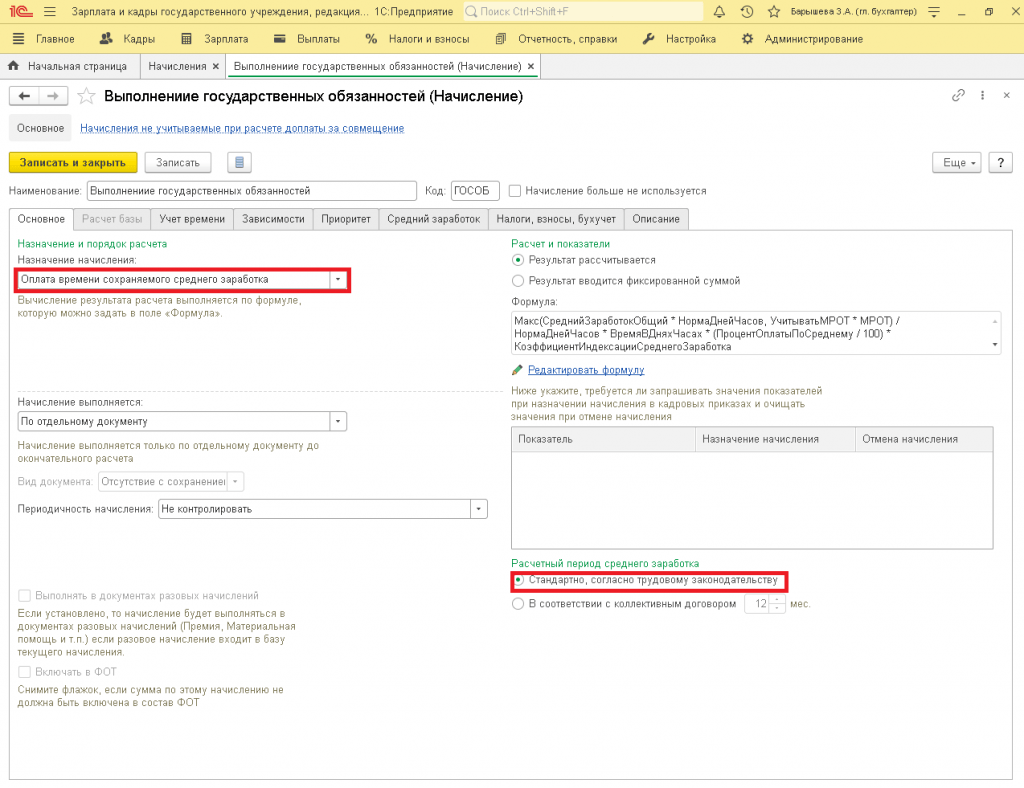
Task: Click the back navigation arrow
Action: tap(24, 96)
